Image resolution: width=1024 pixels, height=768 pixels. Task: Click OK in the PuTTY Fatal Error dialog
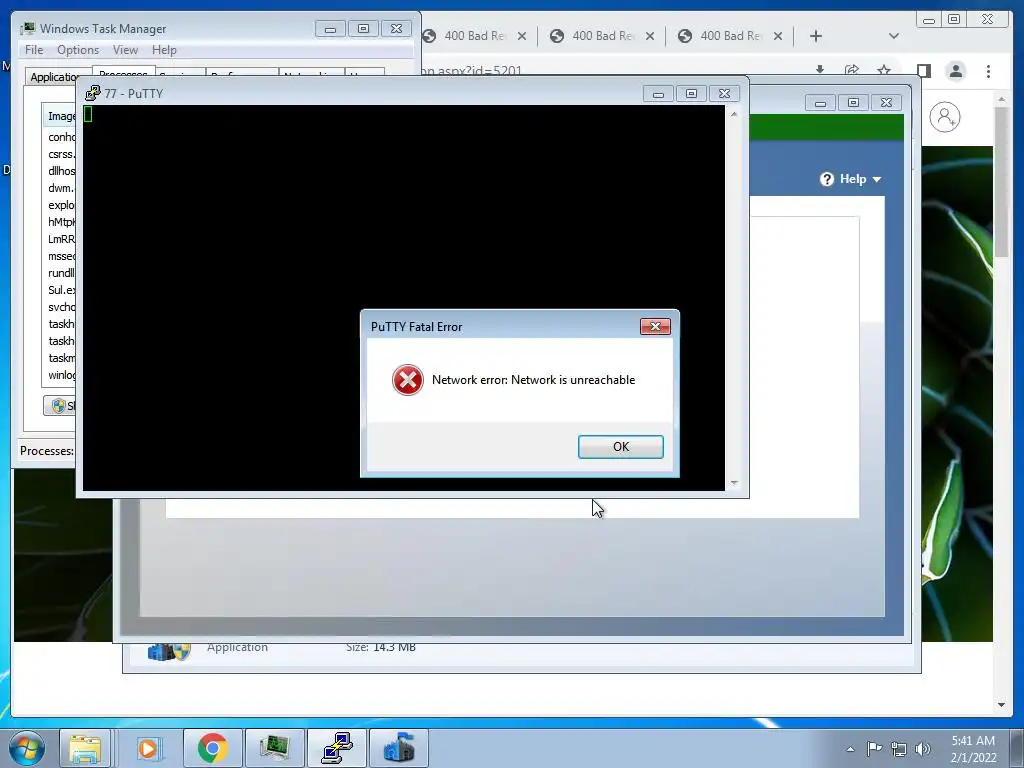pyautogui.click(x=620, y=447)
